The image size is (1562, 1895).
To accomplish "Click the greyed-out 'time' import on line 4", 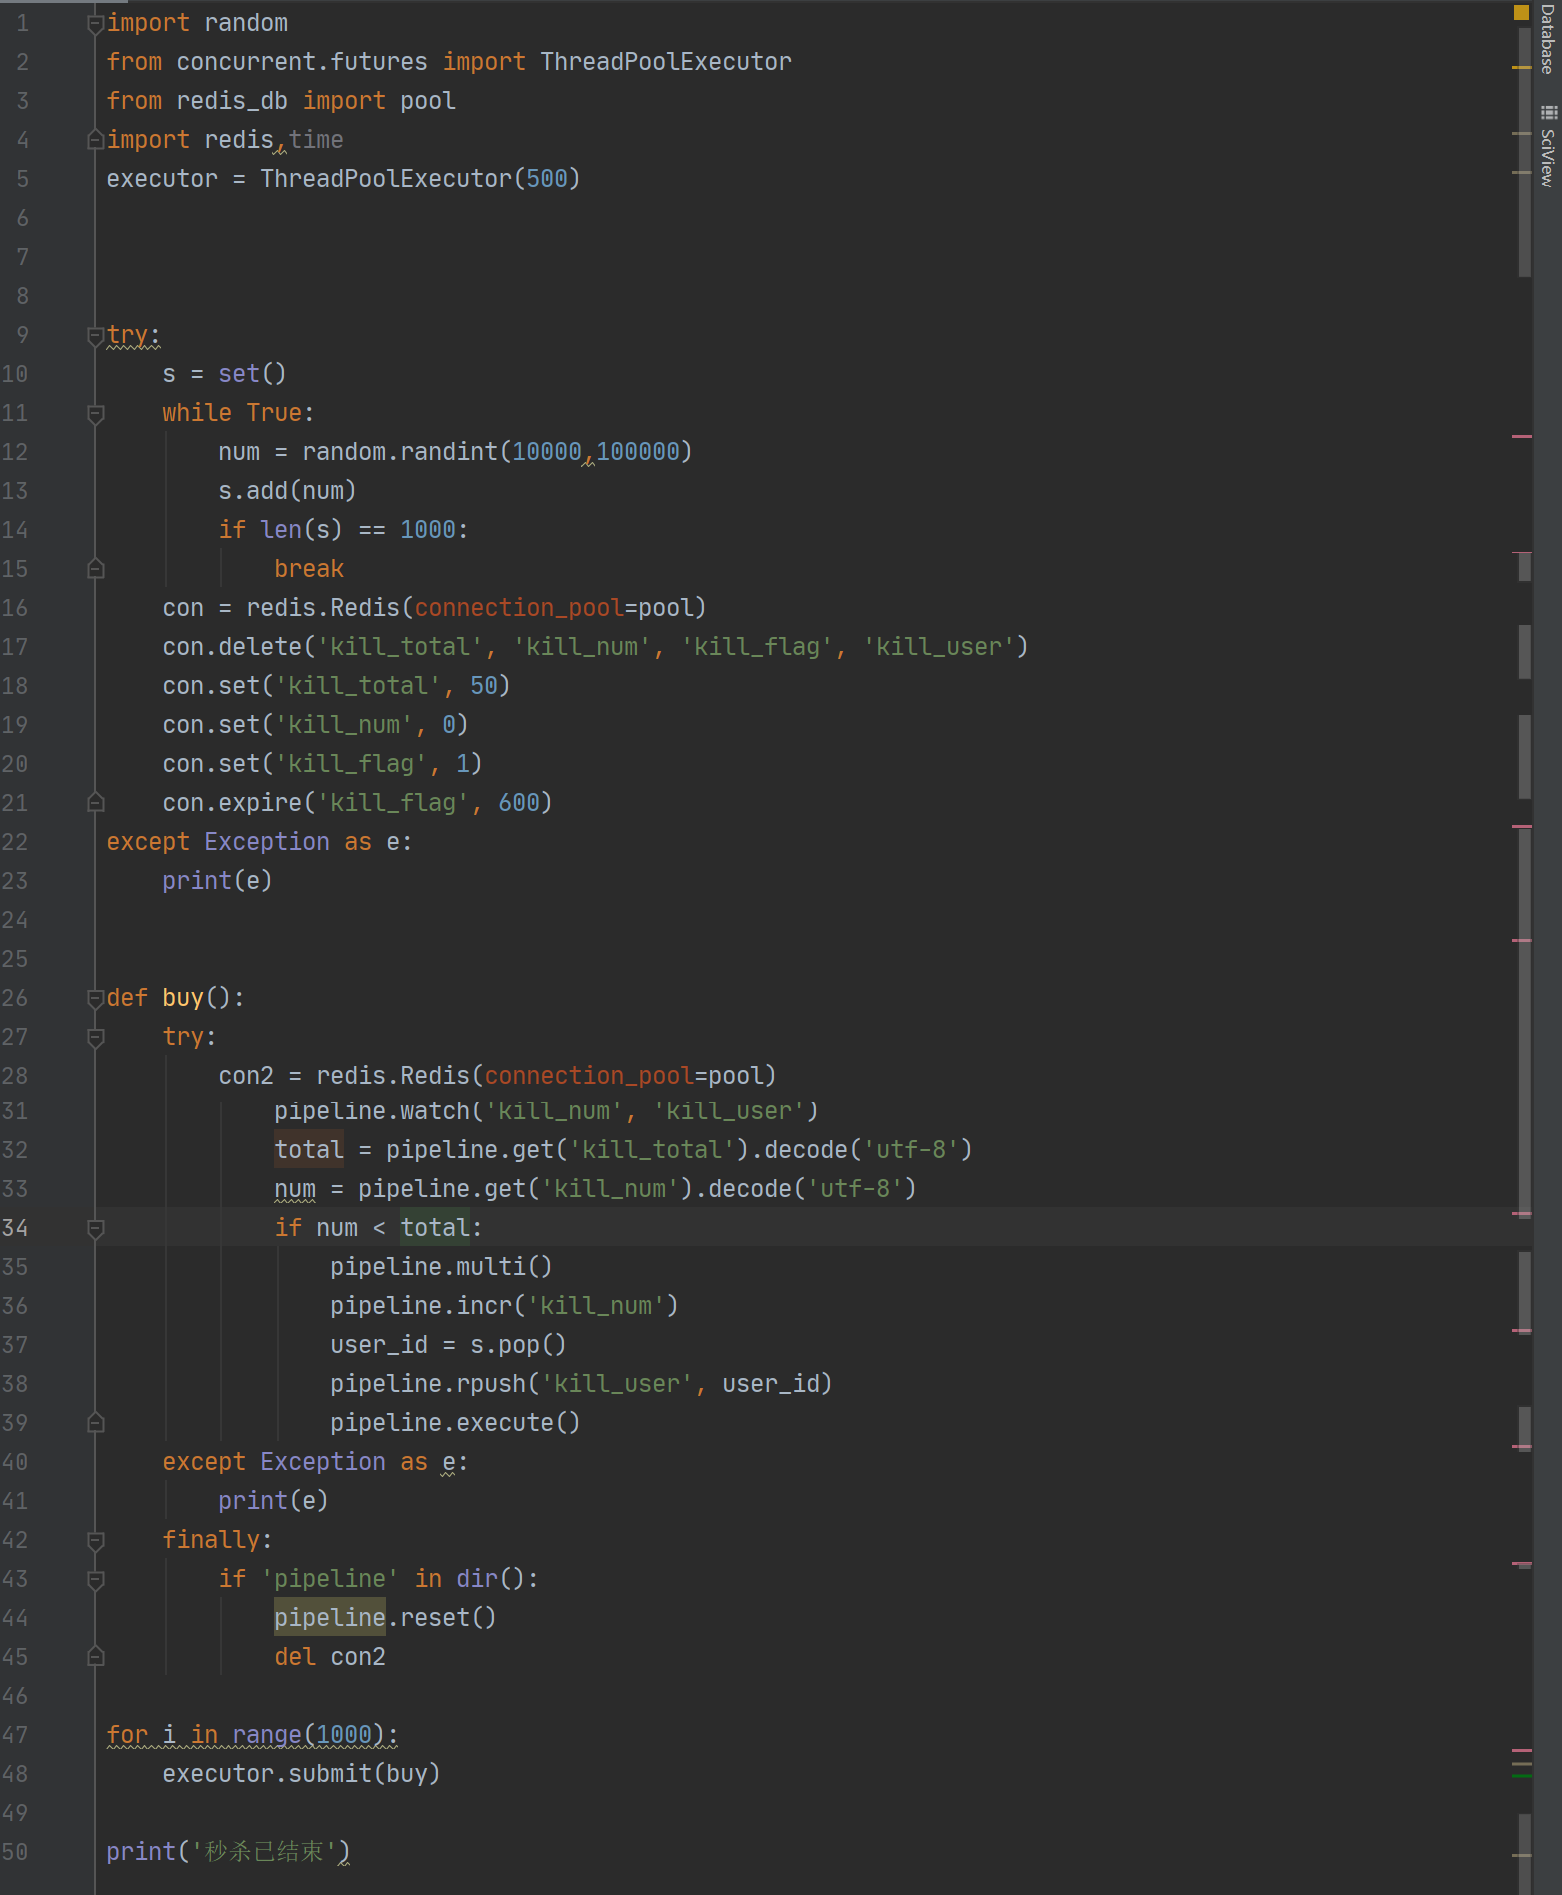I will click(x=316, y=140).
